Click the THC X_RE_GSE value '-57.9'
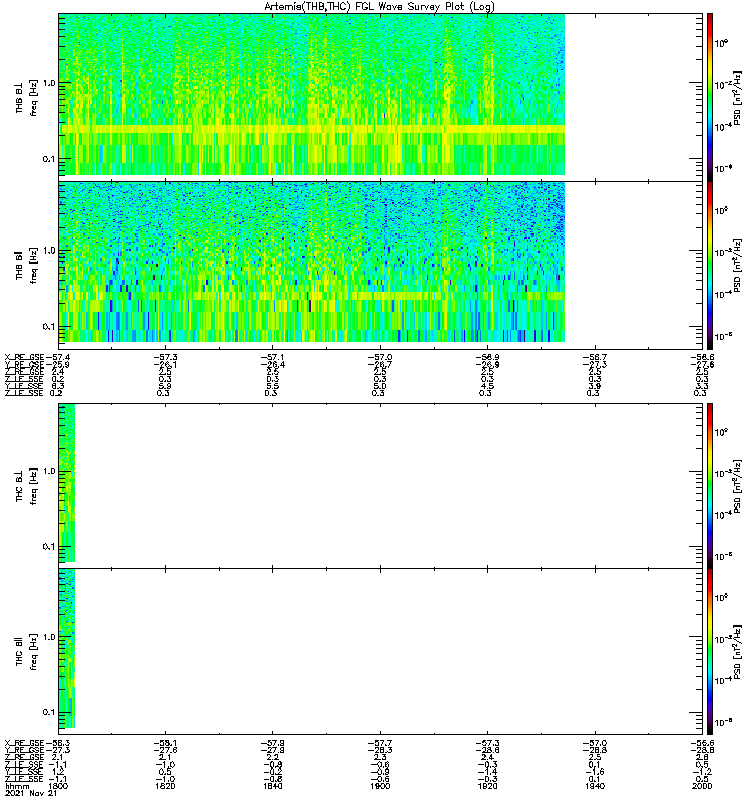Image resolution: width=750 pixels, height=800 pixels. pos(272,743)
